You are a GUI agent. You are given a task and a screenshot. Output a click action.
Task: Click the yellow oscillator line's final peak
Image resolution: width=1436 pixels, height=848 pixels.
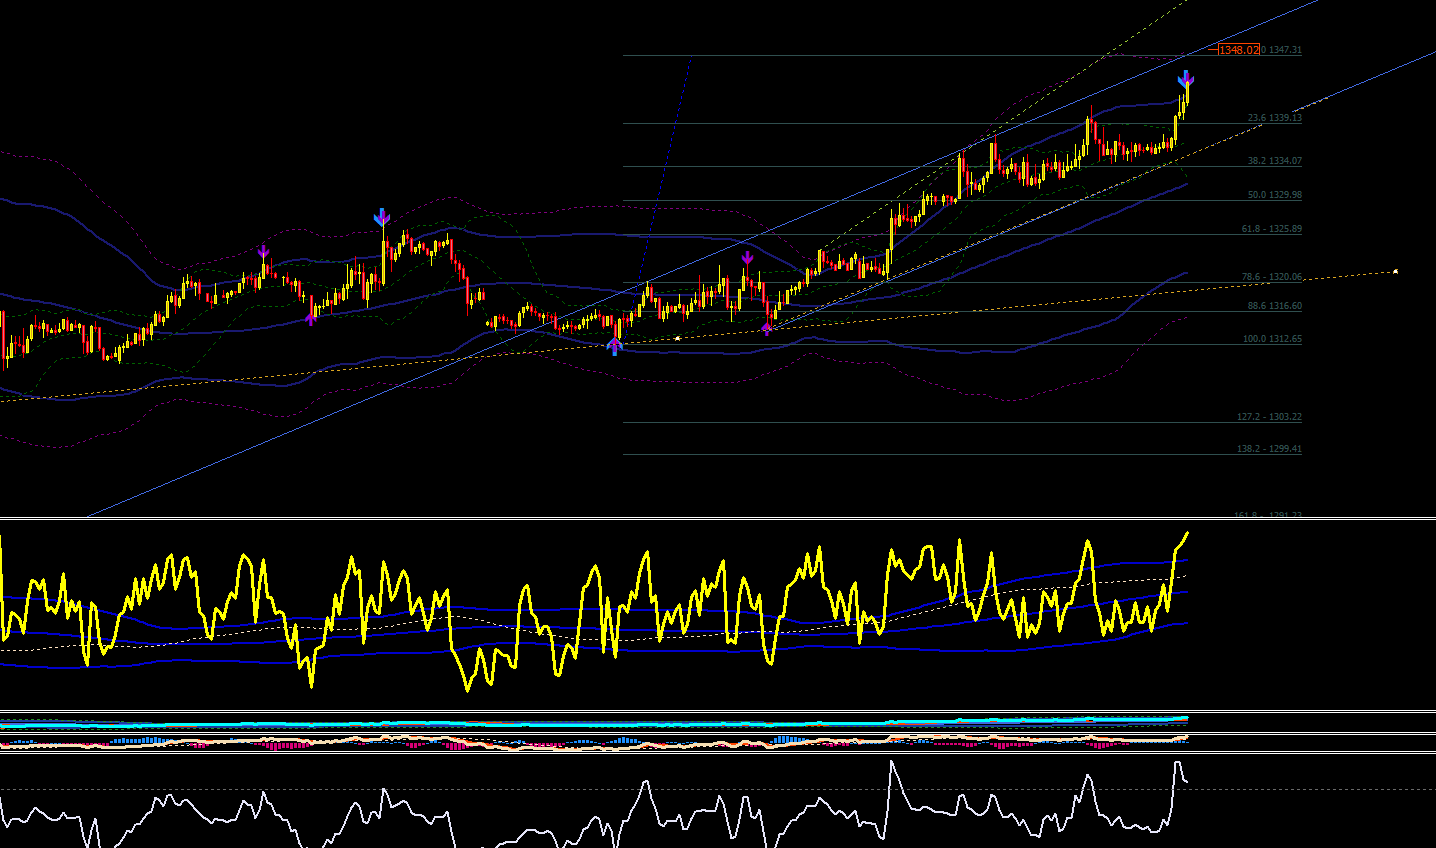(1187, 533)
